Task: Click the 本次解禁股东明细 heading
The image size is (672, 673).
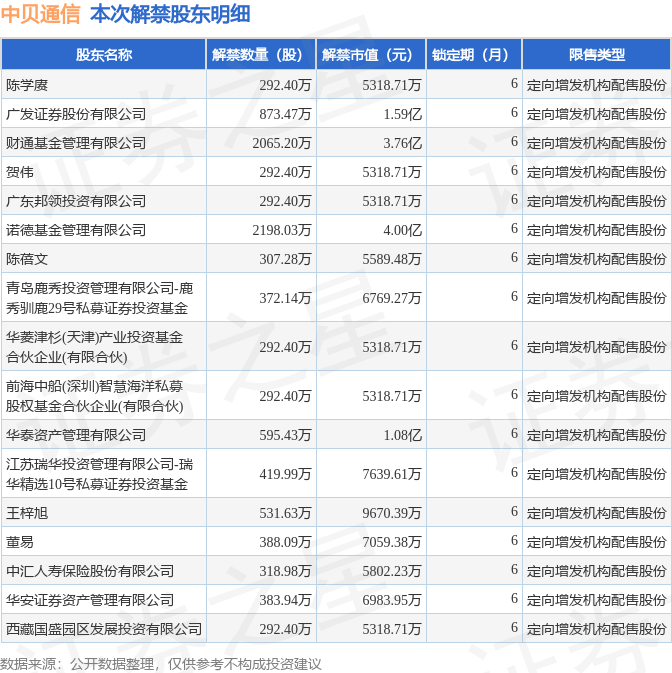Action: (170, 14)
